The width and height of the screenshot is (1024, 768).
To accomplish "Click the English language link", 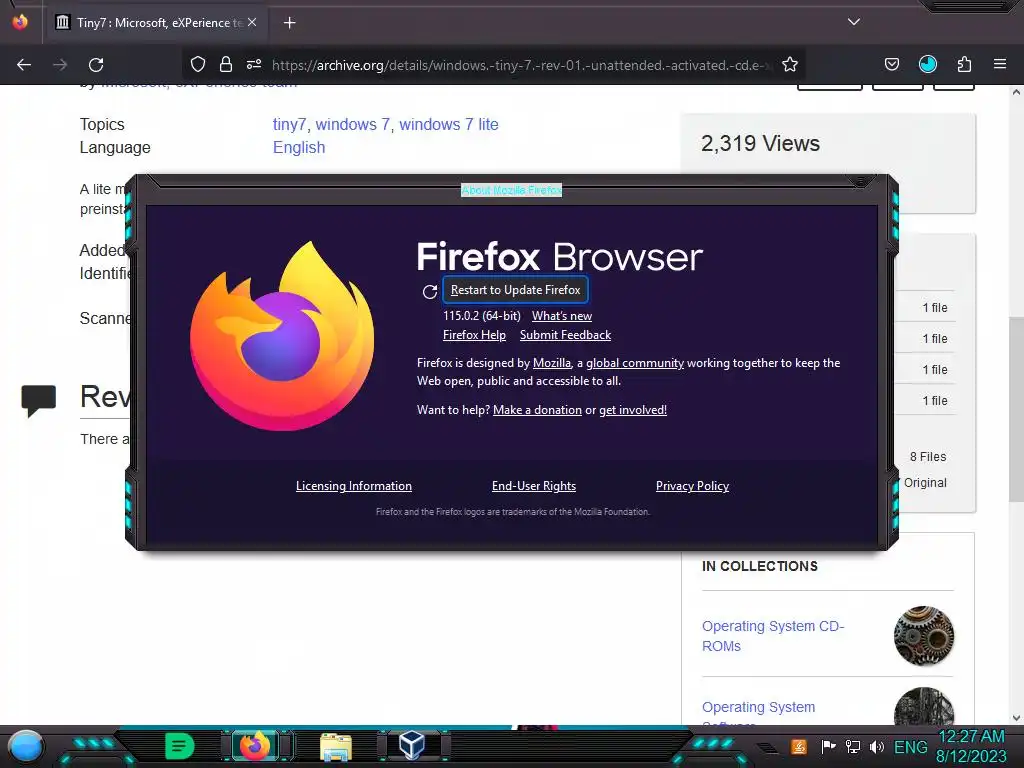I will point(299,148).
